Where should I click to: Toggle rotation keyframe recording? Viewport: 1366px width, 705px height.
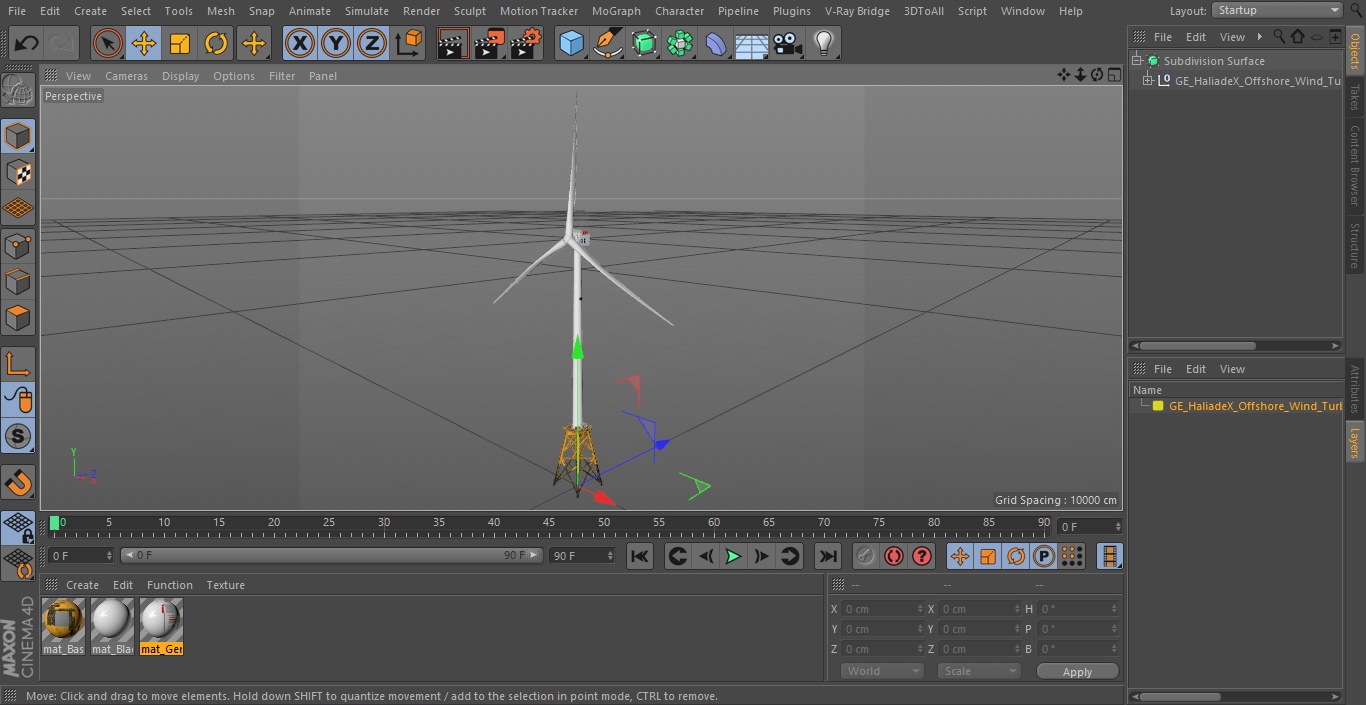pos(1016,556)
